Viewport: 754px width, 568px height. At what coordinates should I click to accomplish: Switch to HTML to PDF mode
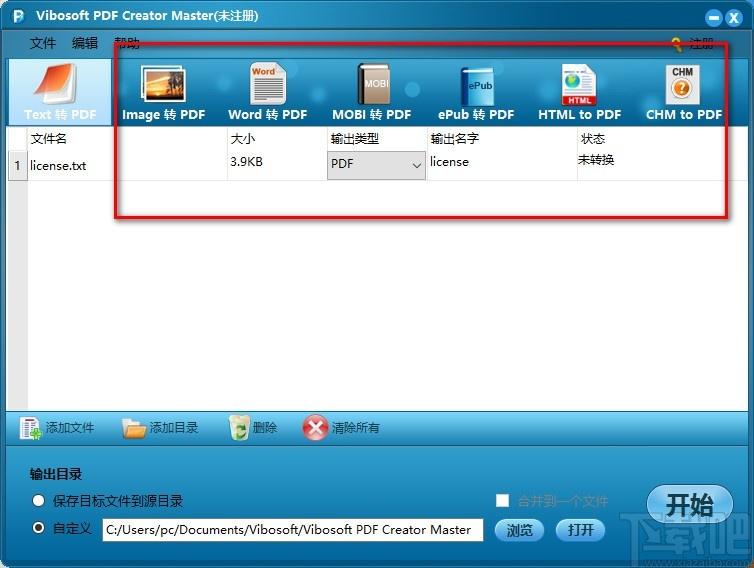click(x=579, y=92)
